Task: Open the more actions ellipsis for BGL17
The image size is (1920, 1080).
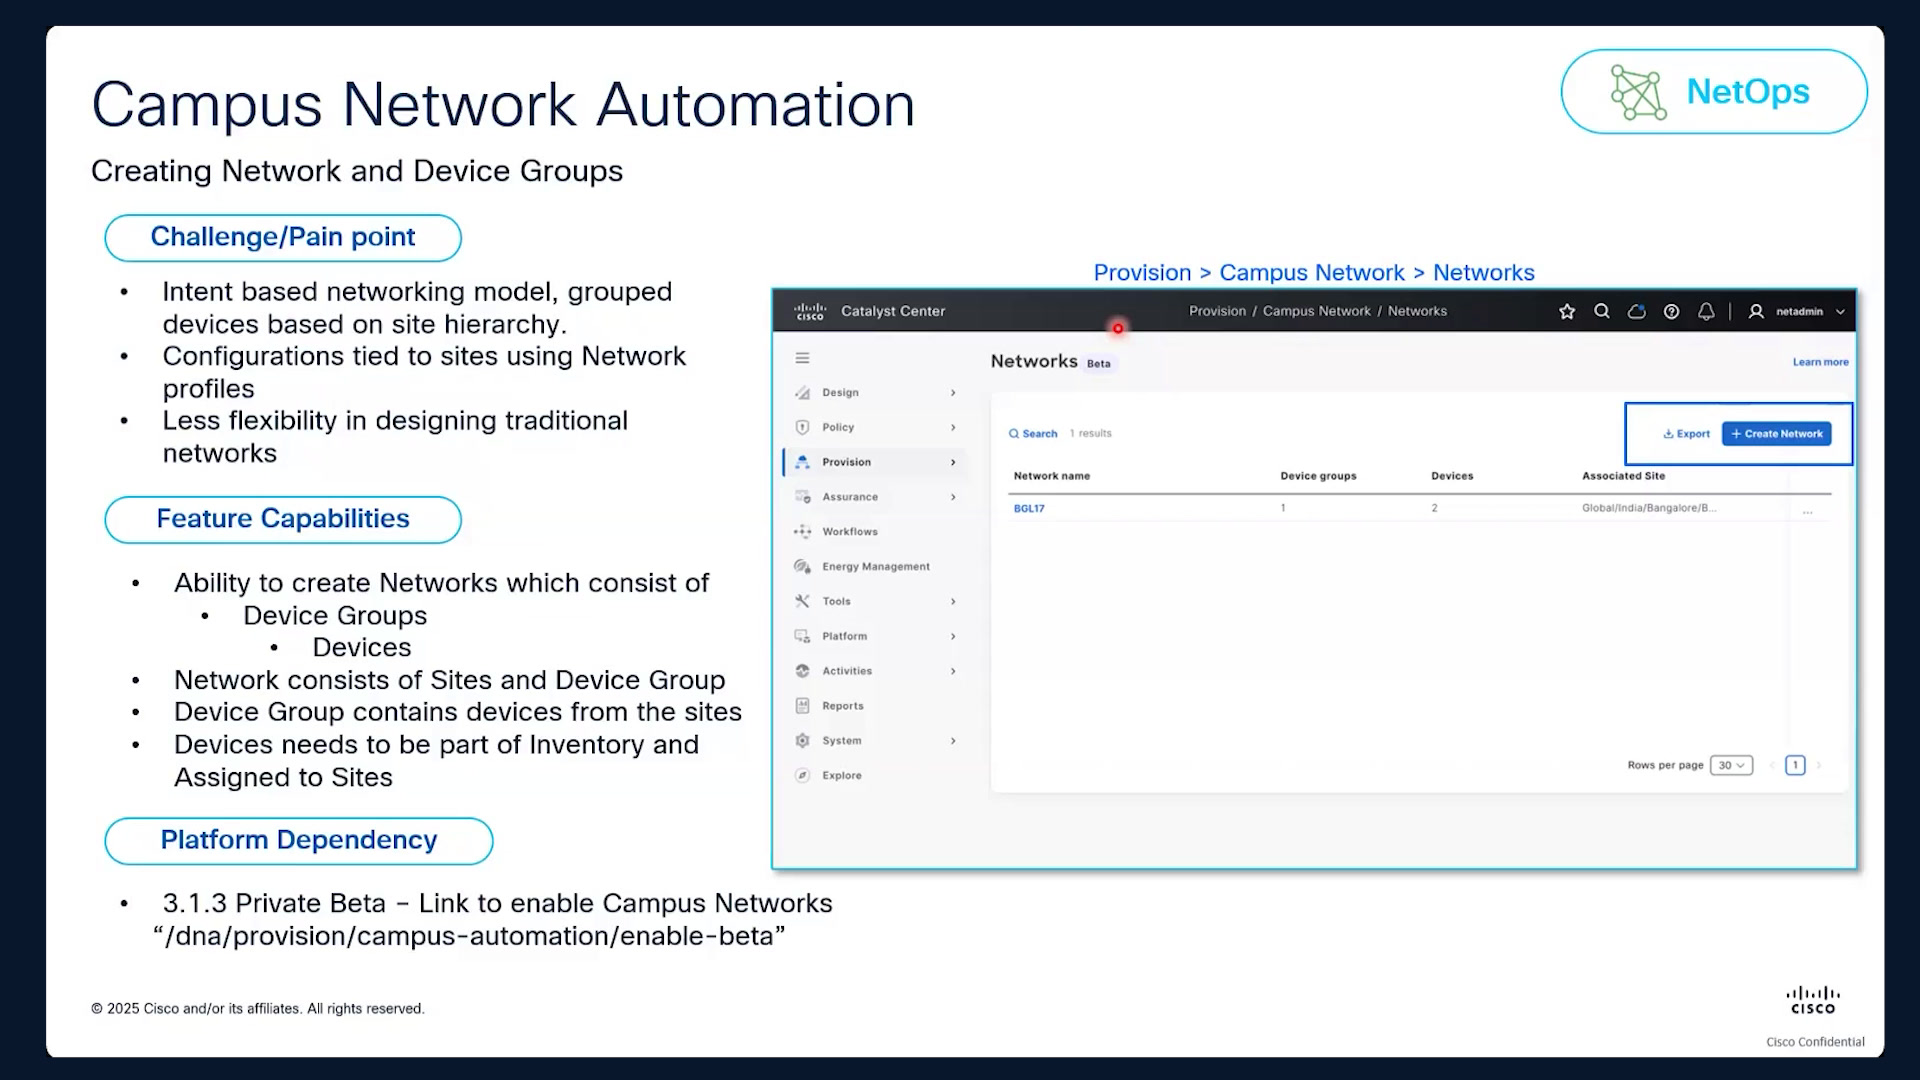Action: point(1808,511)
